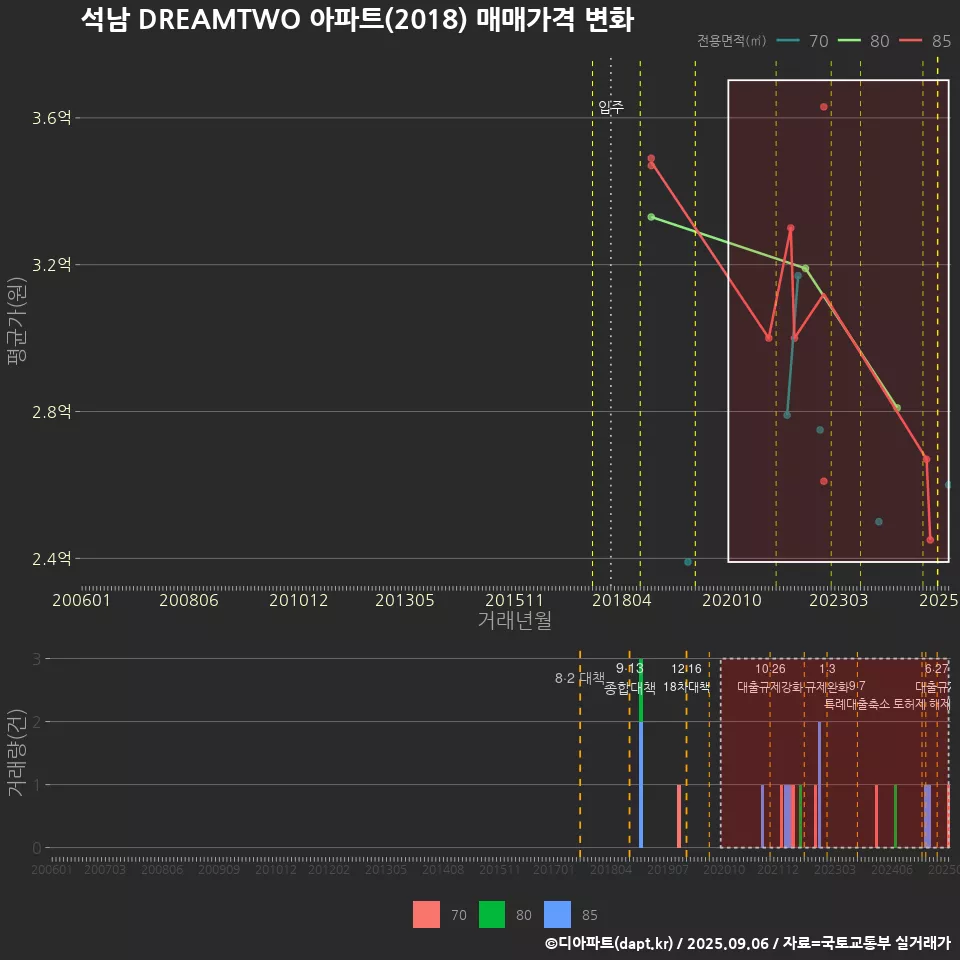Click the blue 85 swatch in the bottom legend
The width and height of the screenshot is (960, 960).
(557, 915)
